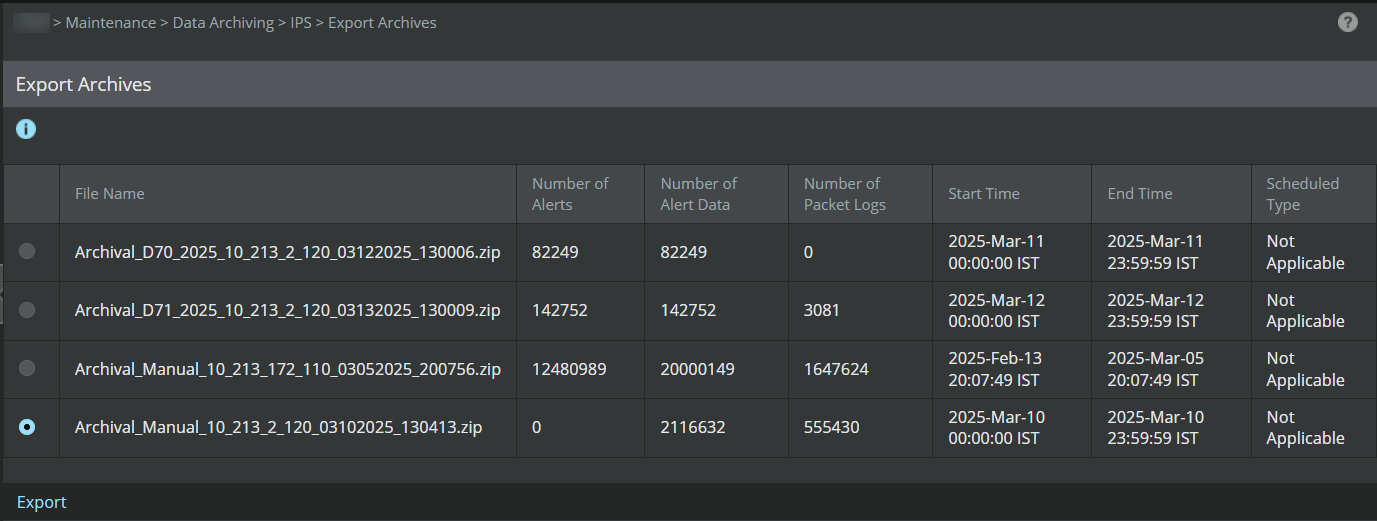The height and width of the screenshot is (521, 1377).
Task: Click start time 2025-Mar-11 00:00:00 IST
Action: click(x=994, y=252)
